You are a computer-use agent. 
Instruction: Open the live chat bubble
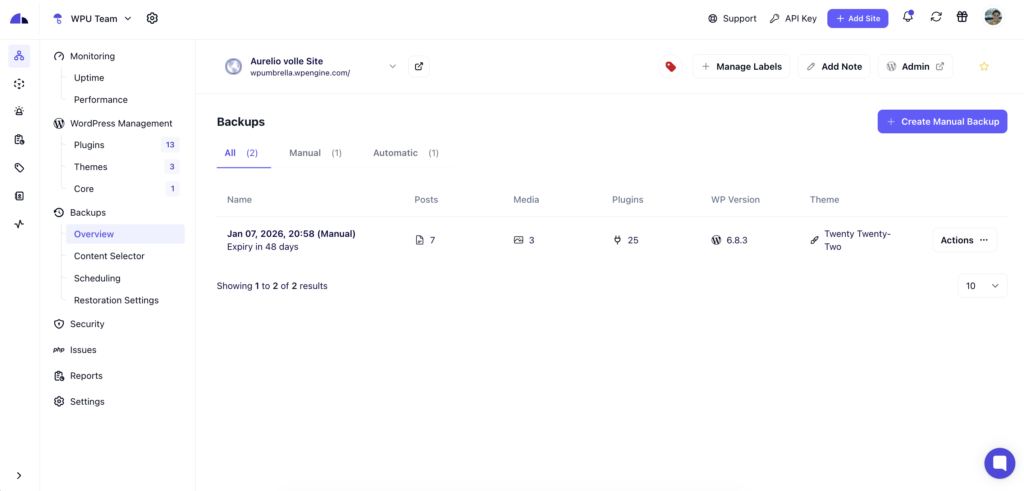(x=999, y=463)
